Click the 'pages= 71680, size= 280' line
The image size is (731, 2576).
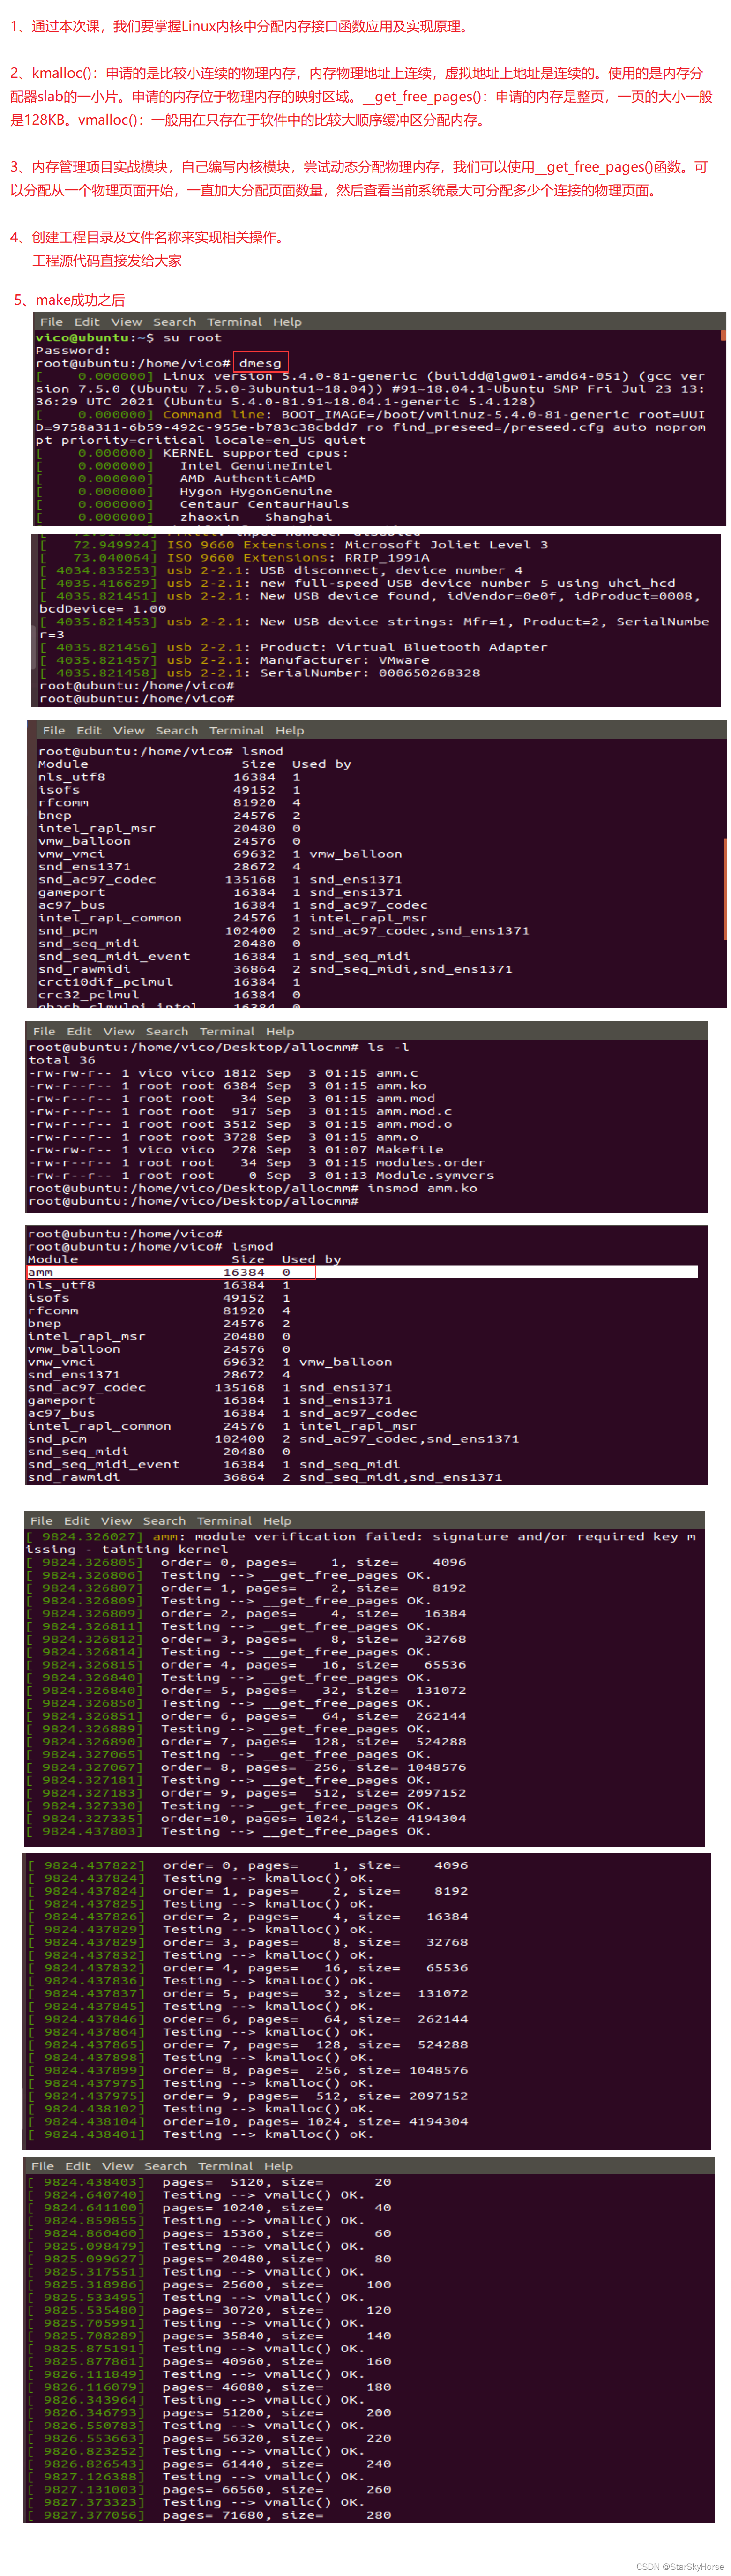[x=277, y=2515]
